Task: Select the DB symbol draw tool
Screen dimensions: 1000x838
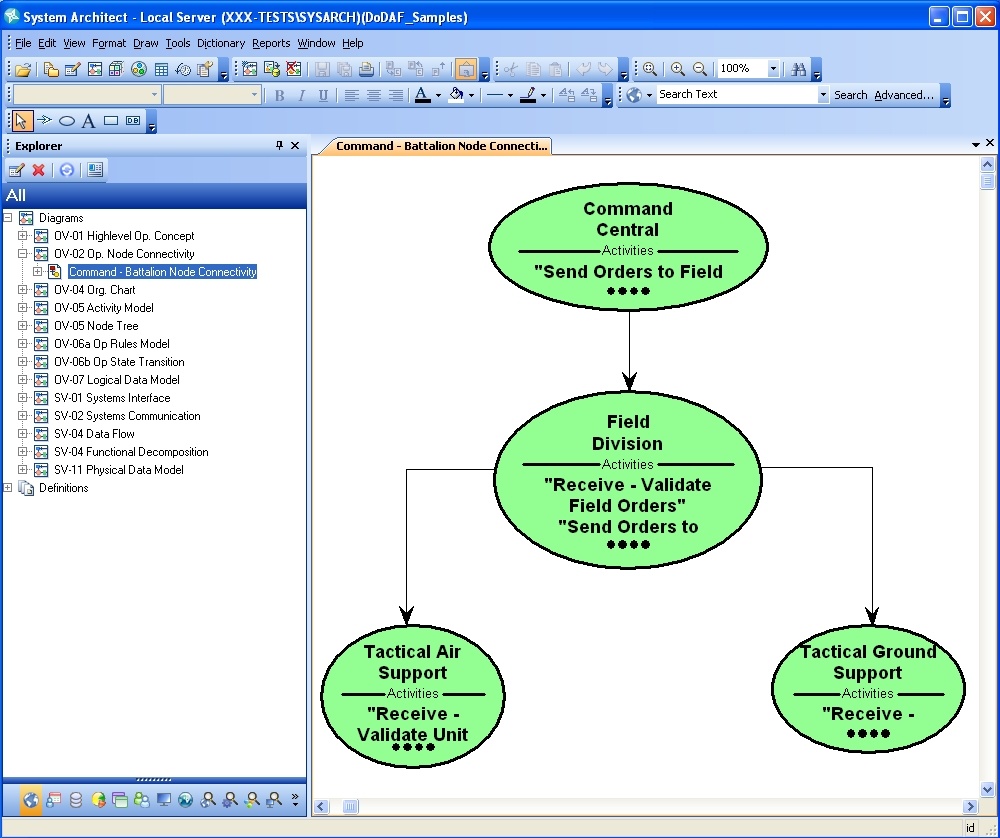Action: point(133,121)
